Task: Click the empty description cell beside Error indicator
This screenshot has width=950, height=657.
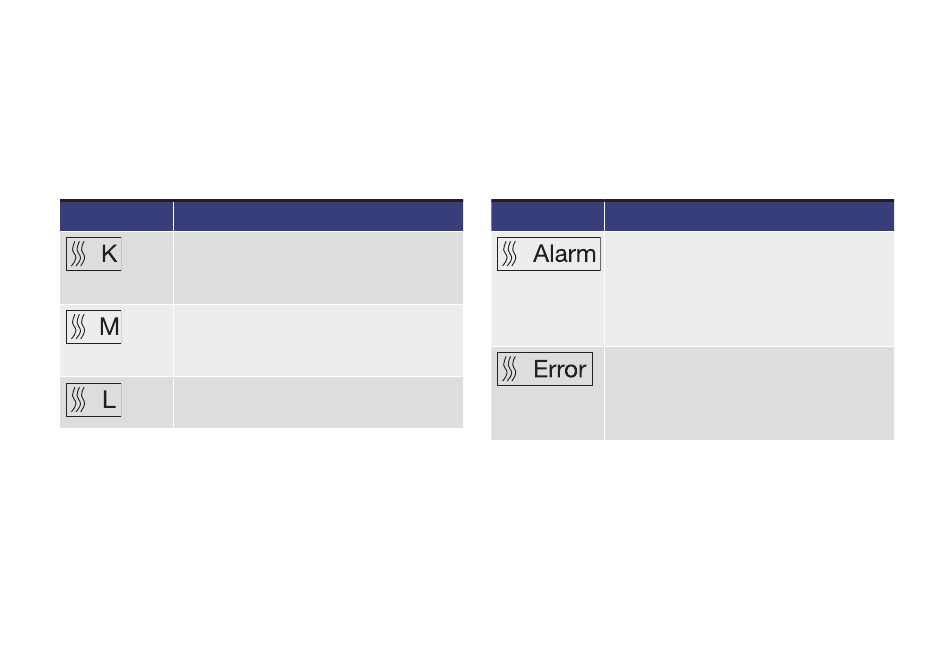Action: point(749,393)
